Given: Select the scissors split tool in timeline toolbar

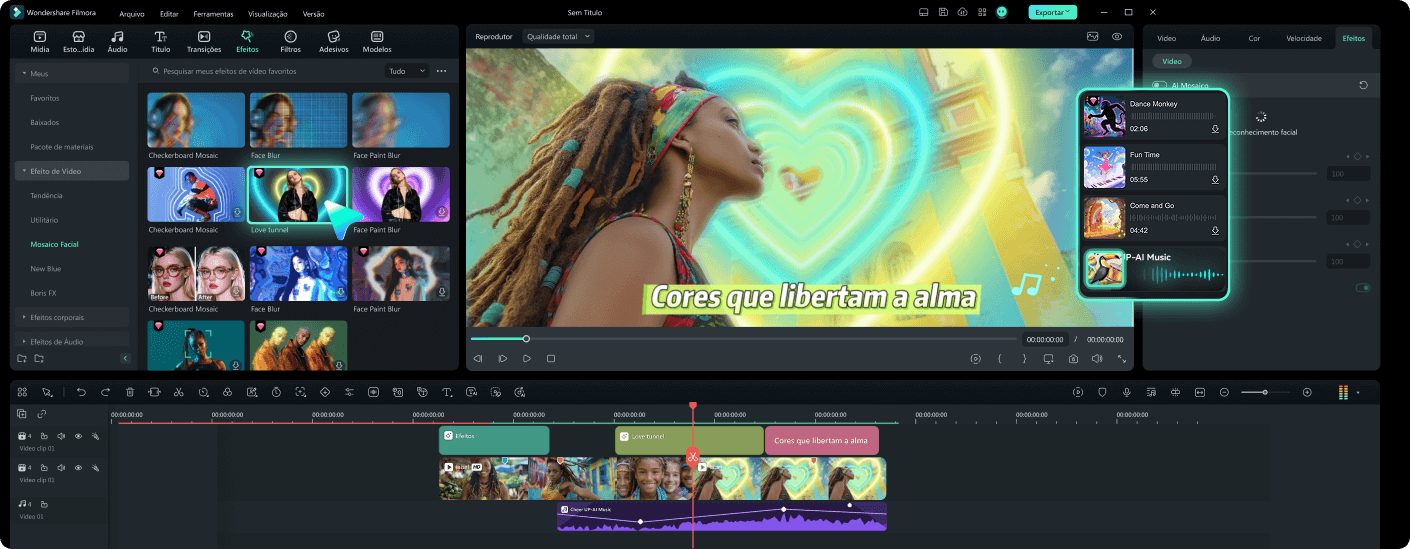Looking at the screenshot, I should [x=178, y=392].
